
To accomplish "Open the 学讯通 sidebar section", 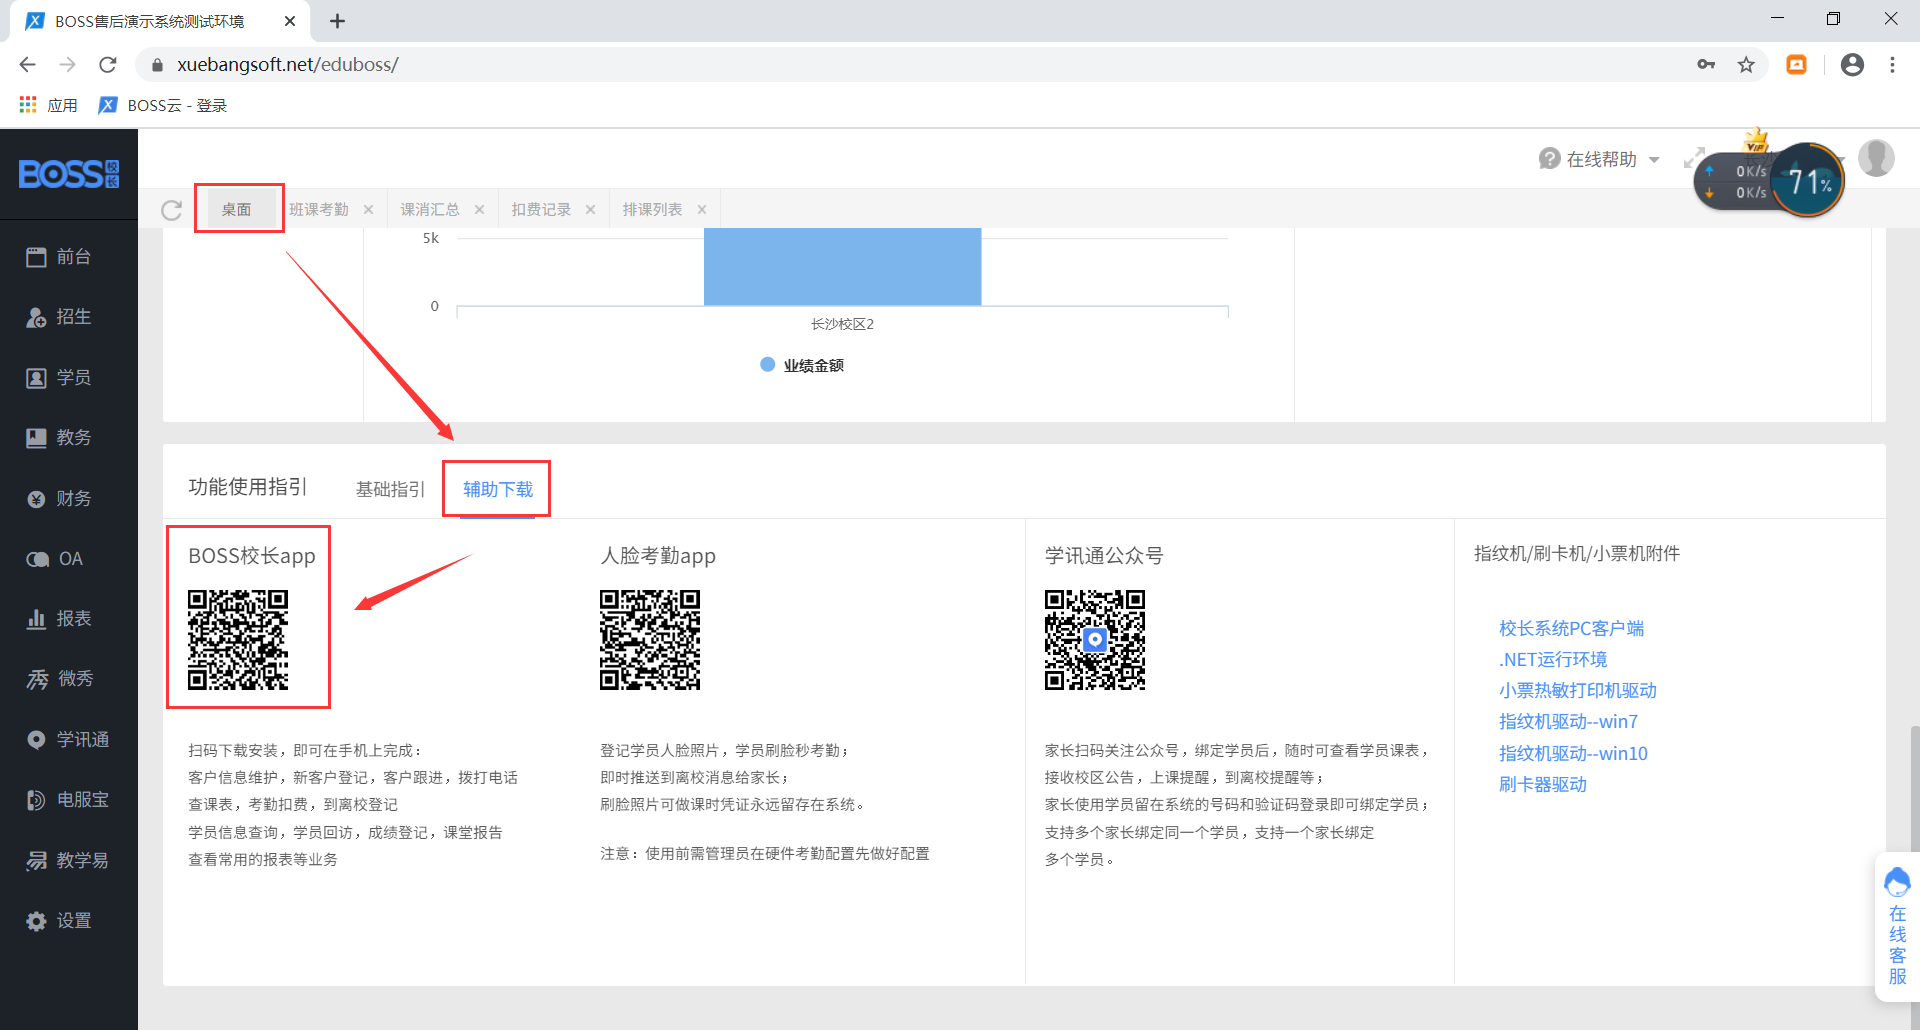I will pos(68,740).
